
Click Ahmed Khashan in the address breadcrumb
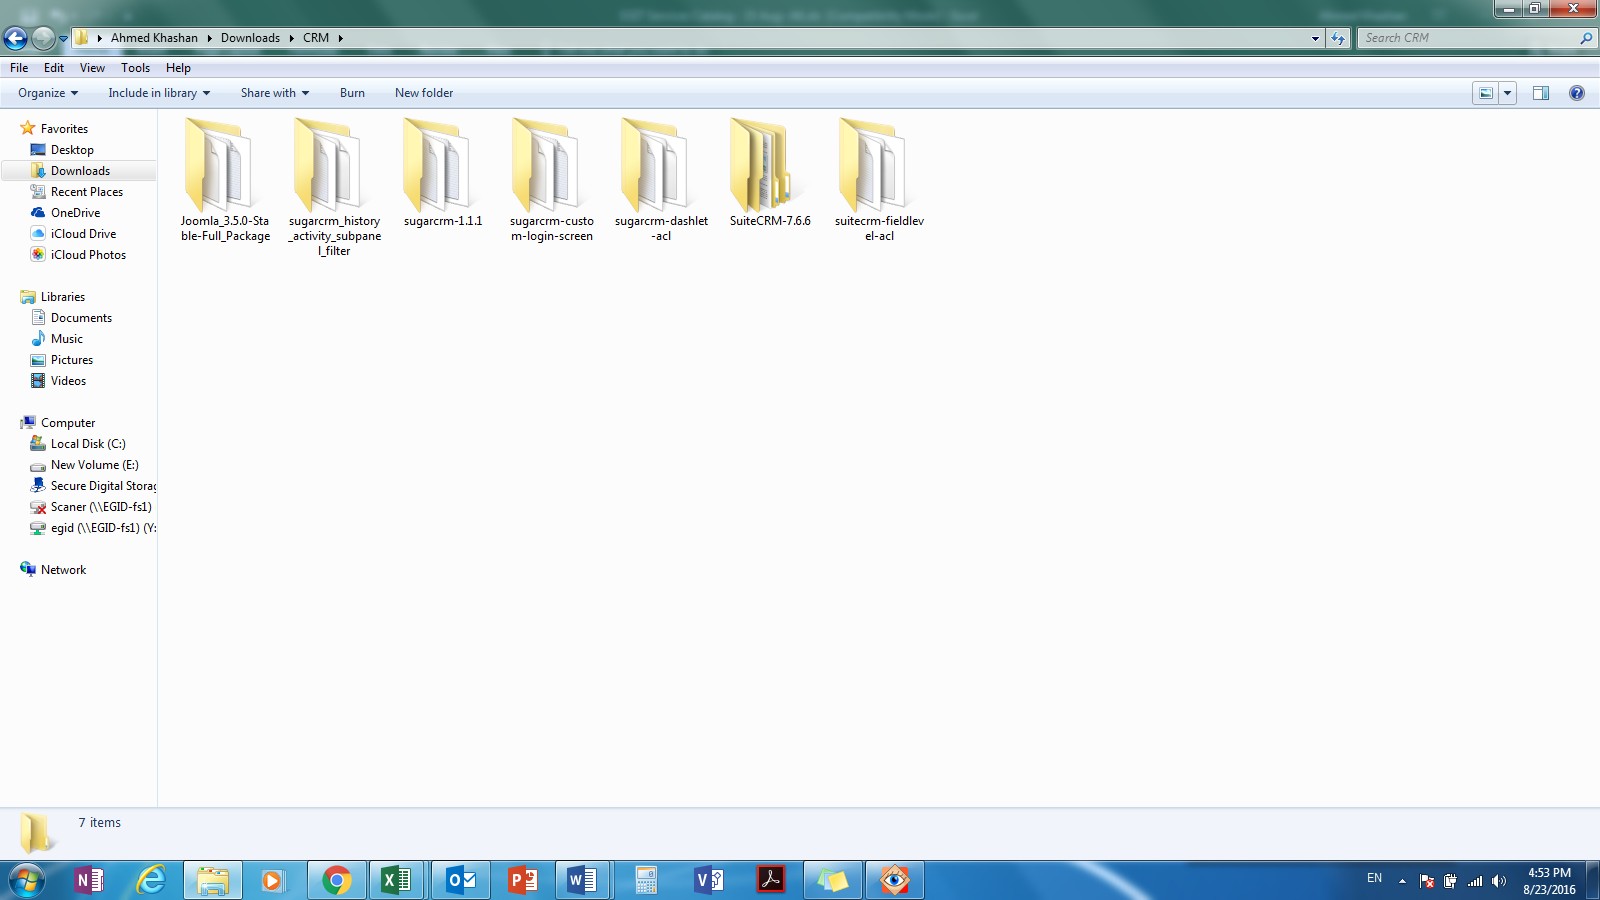(154, 38)
